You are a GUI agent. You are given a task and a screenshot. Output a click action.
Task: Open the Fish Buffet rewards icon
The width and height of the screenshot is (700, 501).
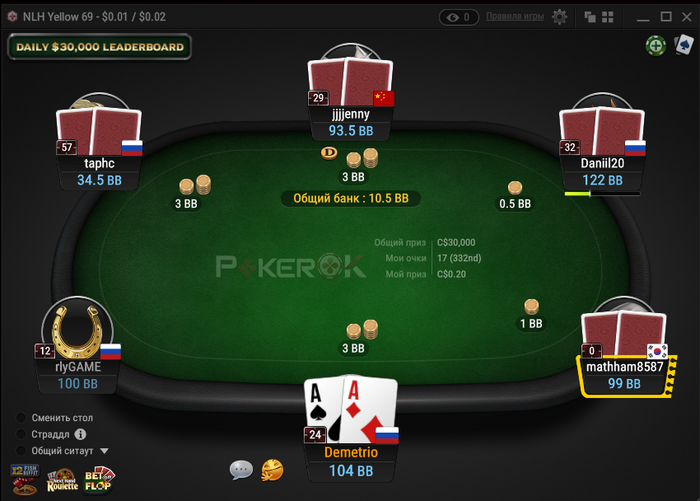point(25,479)
